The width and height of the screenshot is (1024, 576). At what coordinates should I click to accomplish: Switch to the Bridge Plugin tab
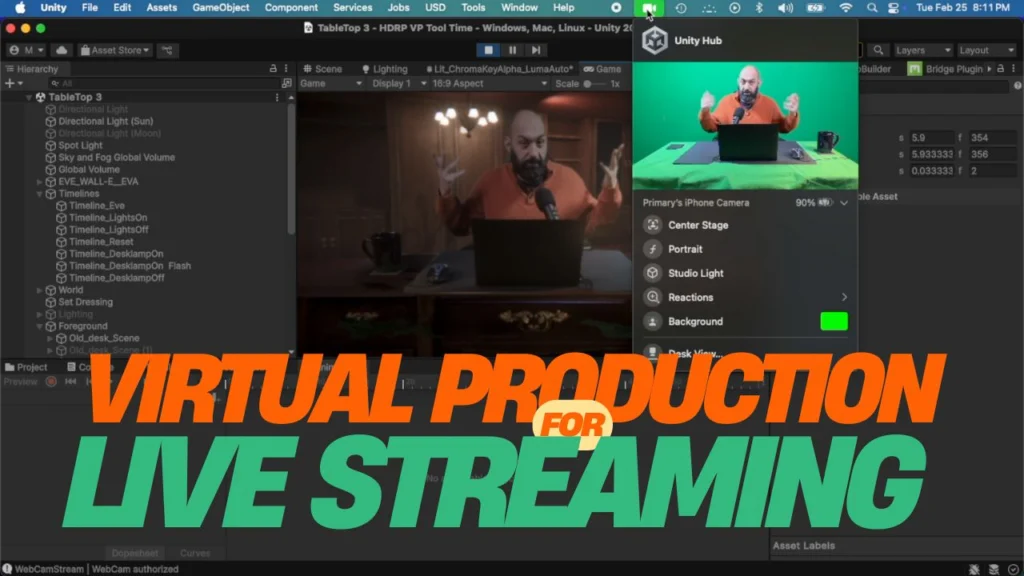click(x=946, y=69)
